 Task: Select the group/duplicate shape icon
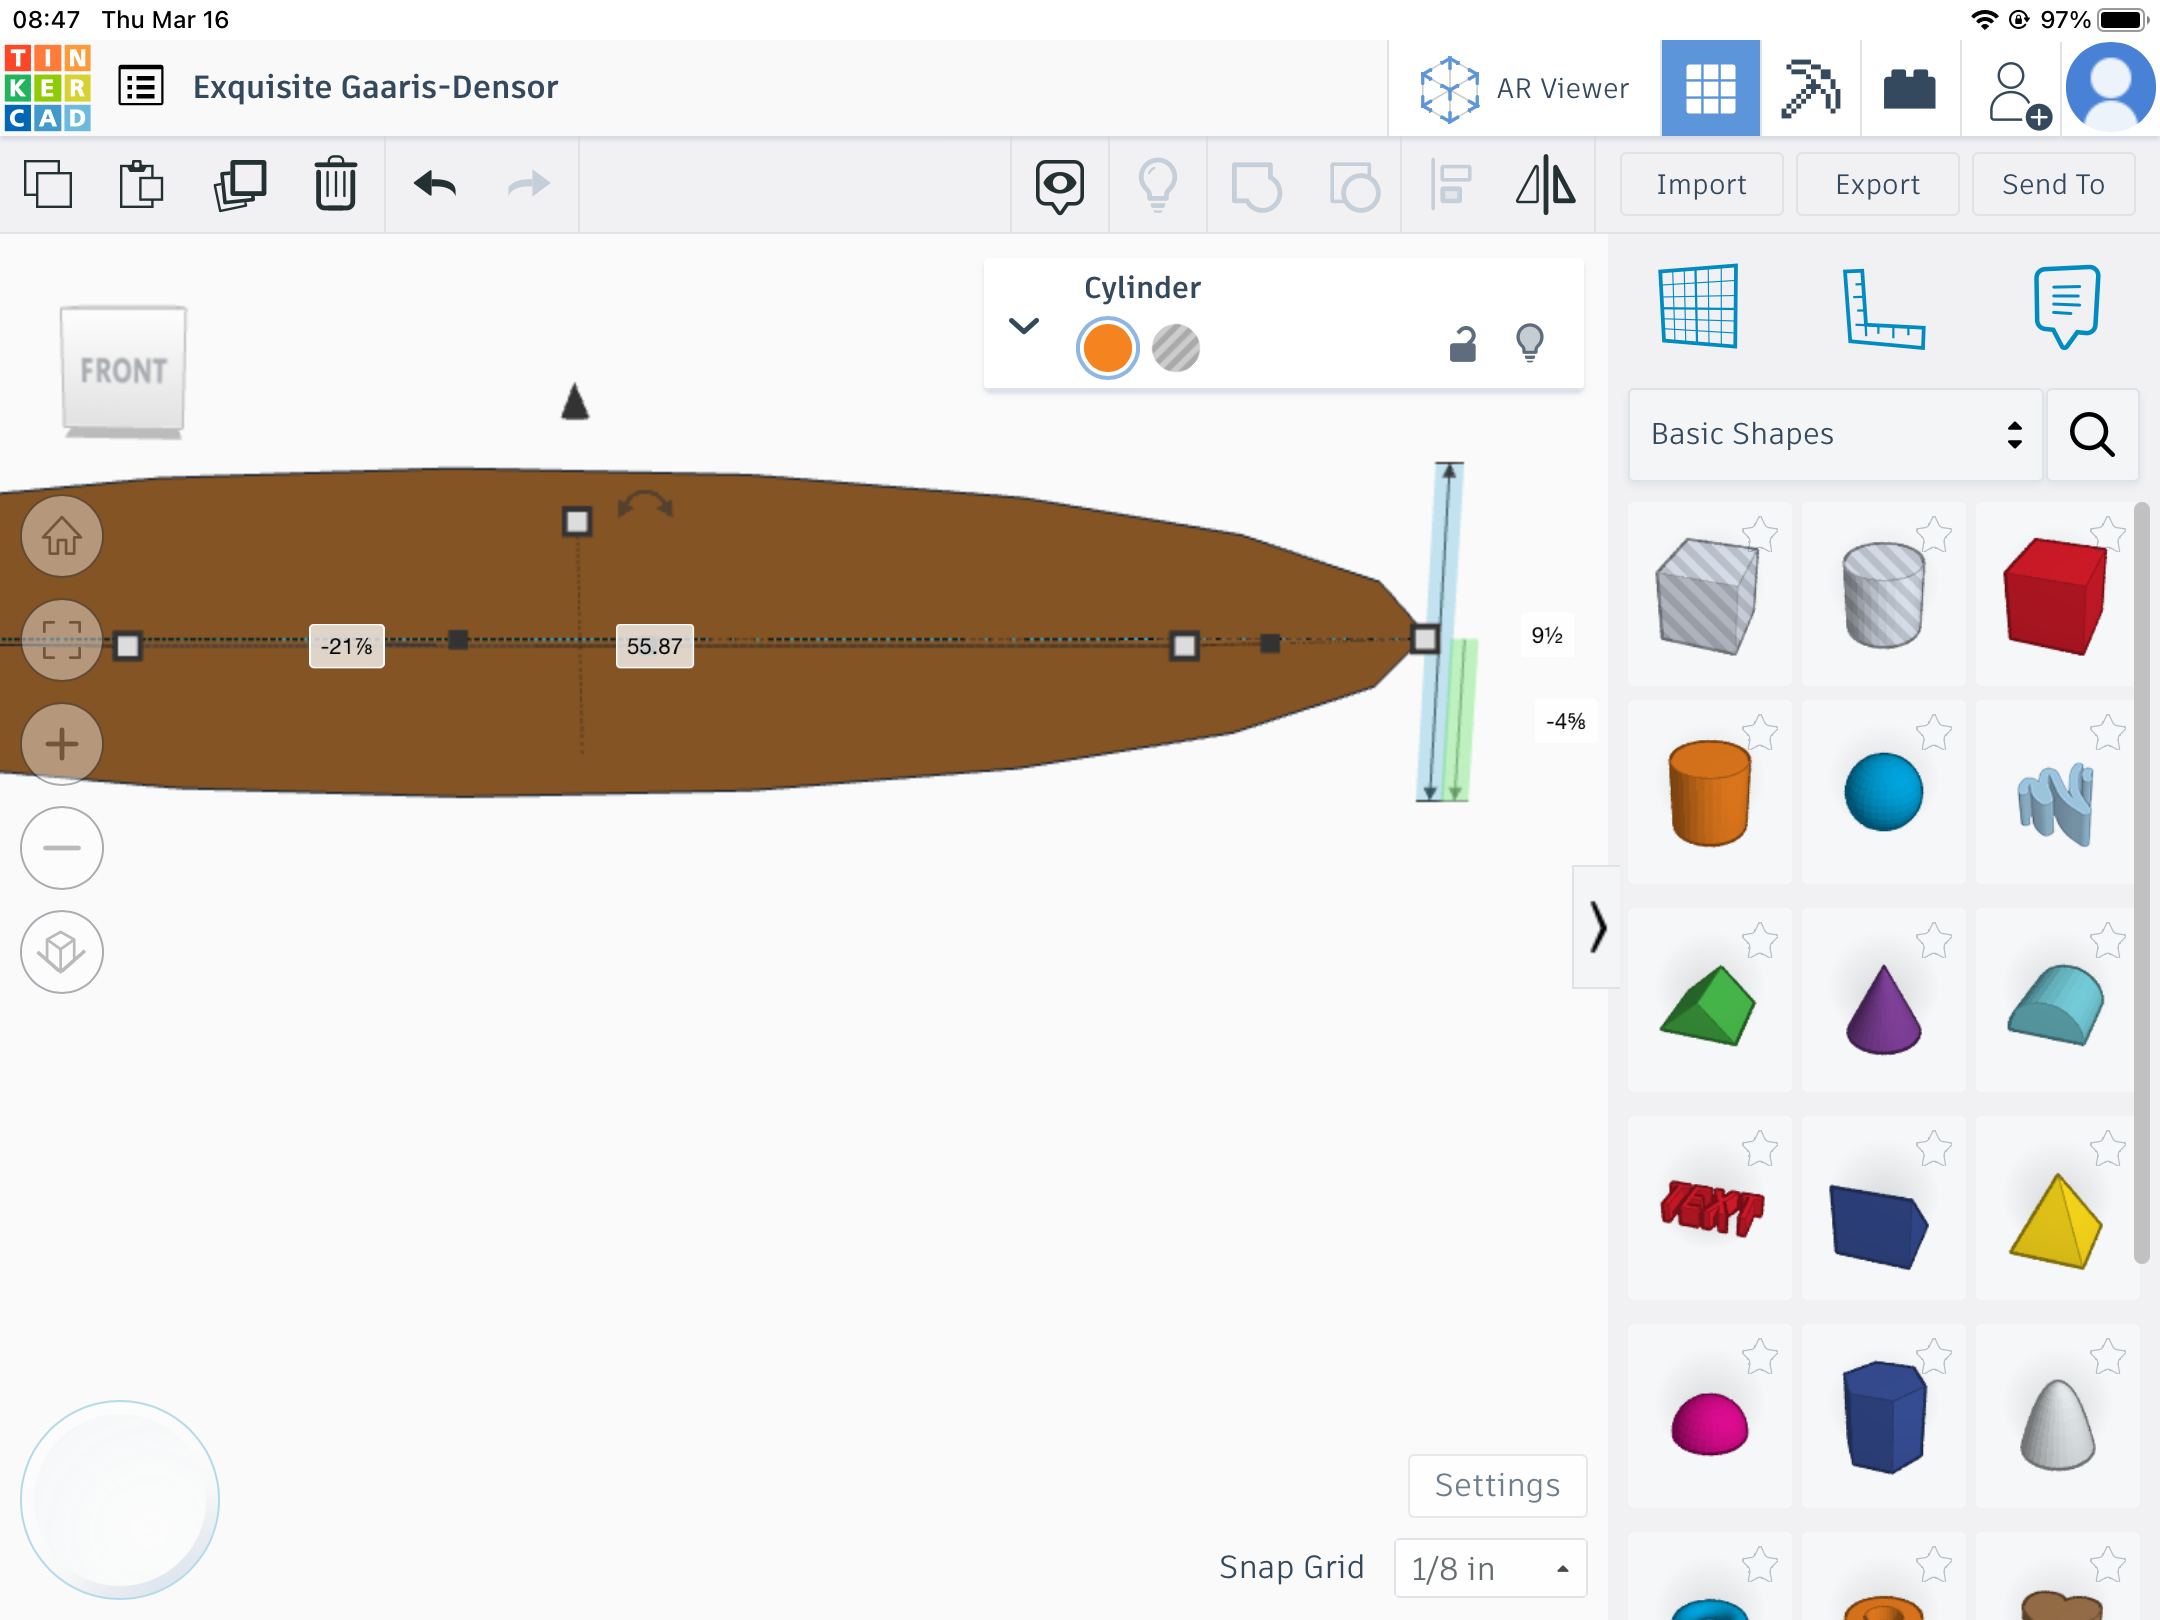click(240, 182)
